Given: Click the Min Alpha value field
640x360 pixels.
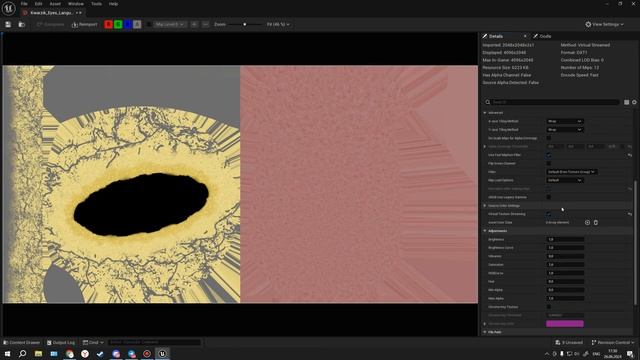Looking at the screenshot, I should click(x=565, y=290).
